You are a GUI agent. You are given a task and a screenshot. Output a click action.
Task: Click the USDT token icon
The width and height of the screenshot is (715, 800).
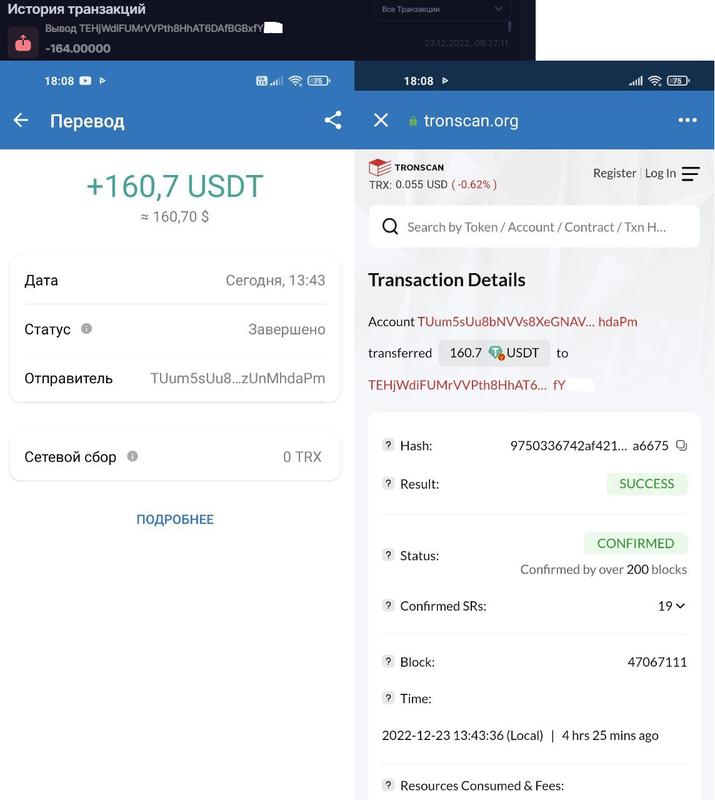click(497, 353)
